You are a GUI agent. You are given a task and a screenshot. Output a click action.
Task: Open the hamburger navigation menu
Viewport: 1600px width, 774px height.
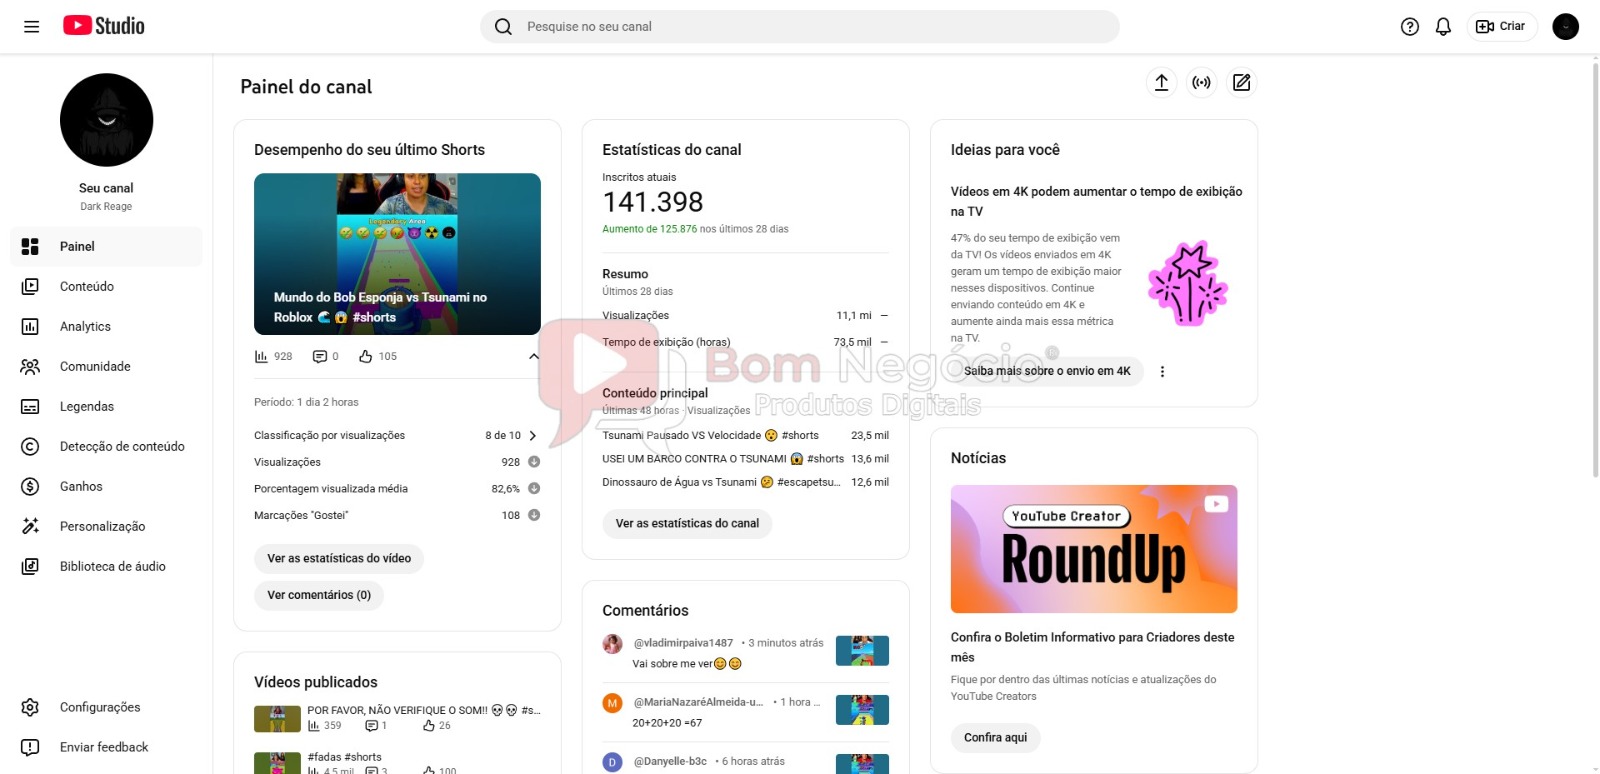tap(31, 27)
